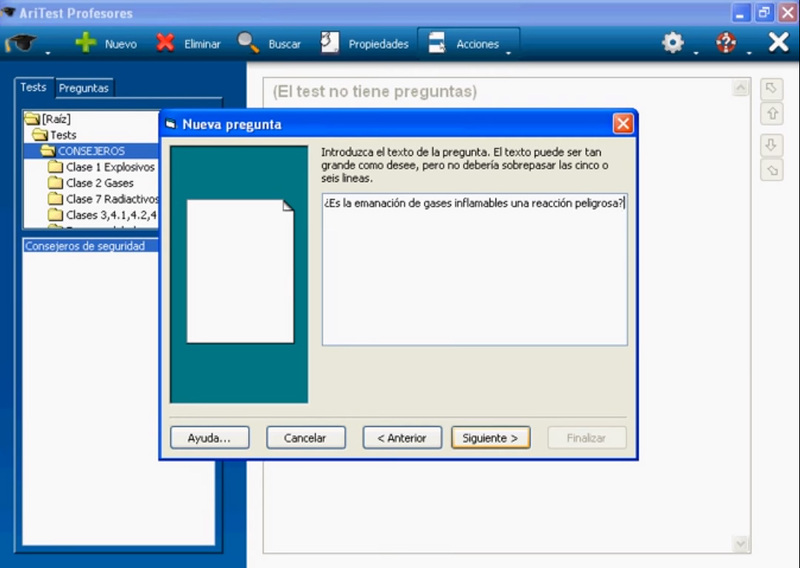Select the [Raíz] root folder
This screenshot has height=568, width=800.
pos(48,119)
